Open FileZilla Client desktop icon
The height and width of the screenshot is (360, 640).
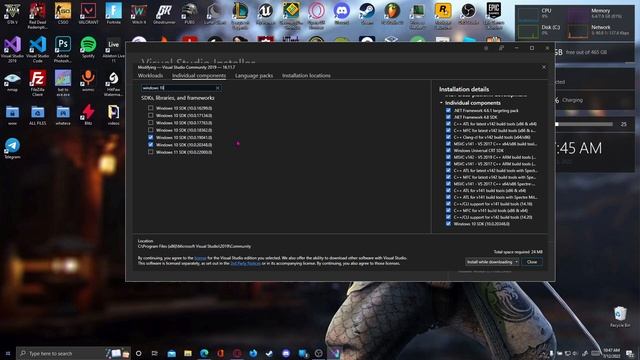pyautogui.click(x=38, y=83)
